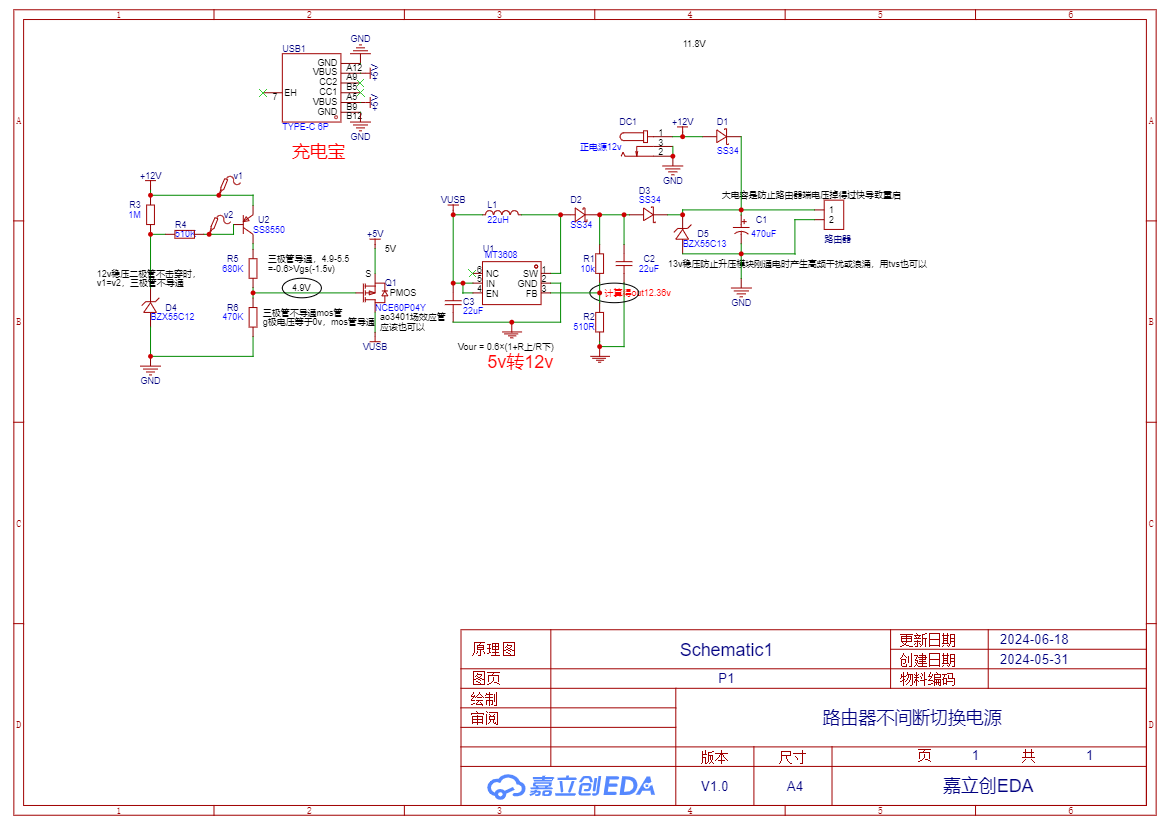Click the 计算得out12.36v red annotation
Screen dimensions: 1170x825
pyautogui.click(x=637, y=292)
